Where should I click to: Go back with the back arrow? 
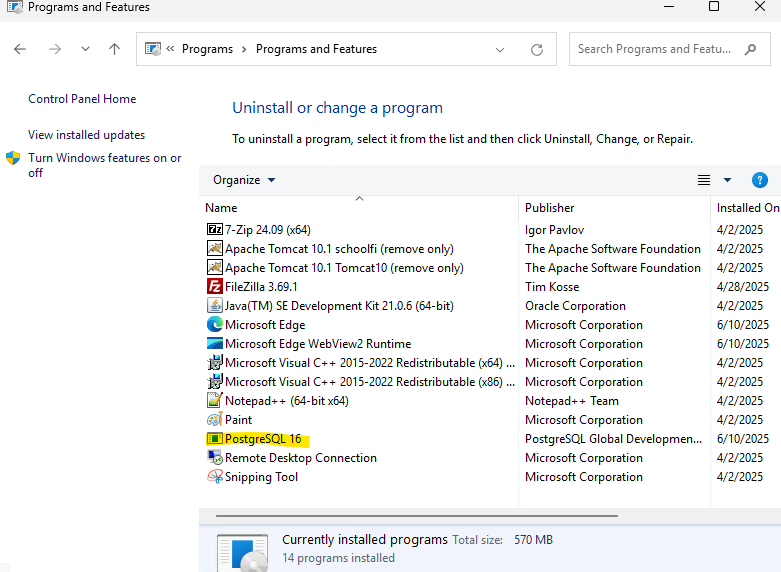(x=20, y=49)
